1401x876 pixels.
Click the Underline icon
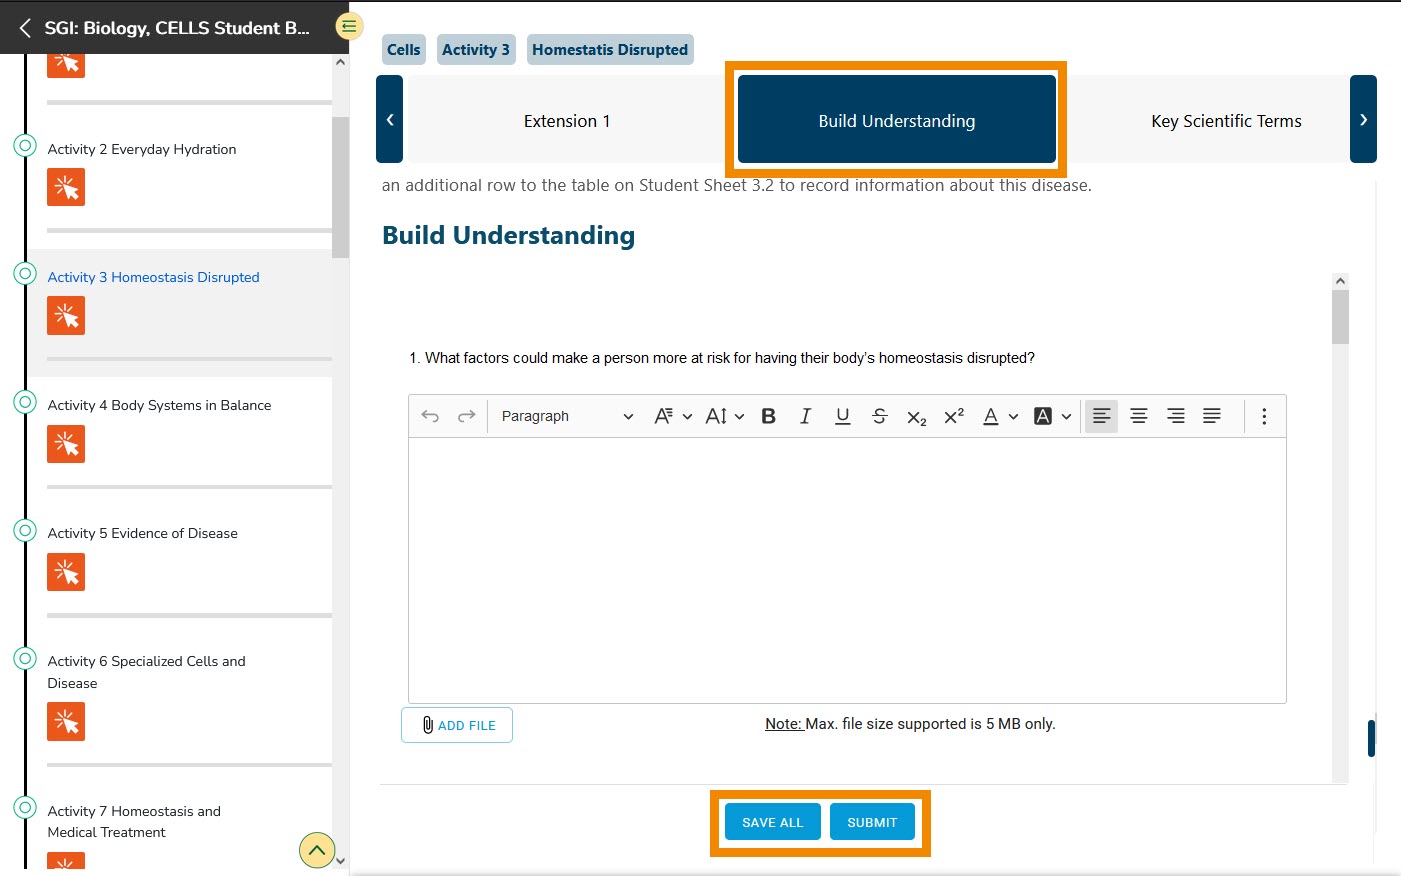pyautogui.click(x=842, y=416)
